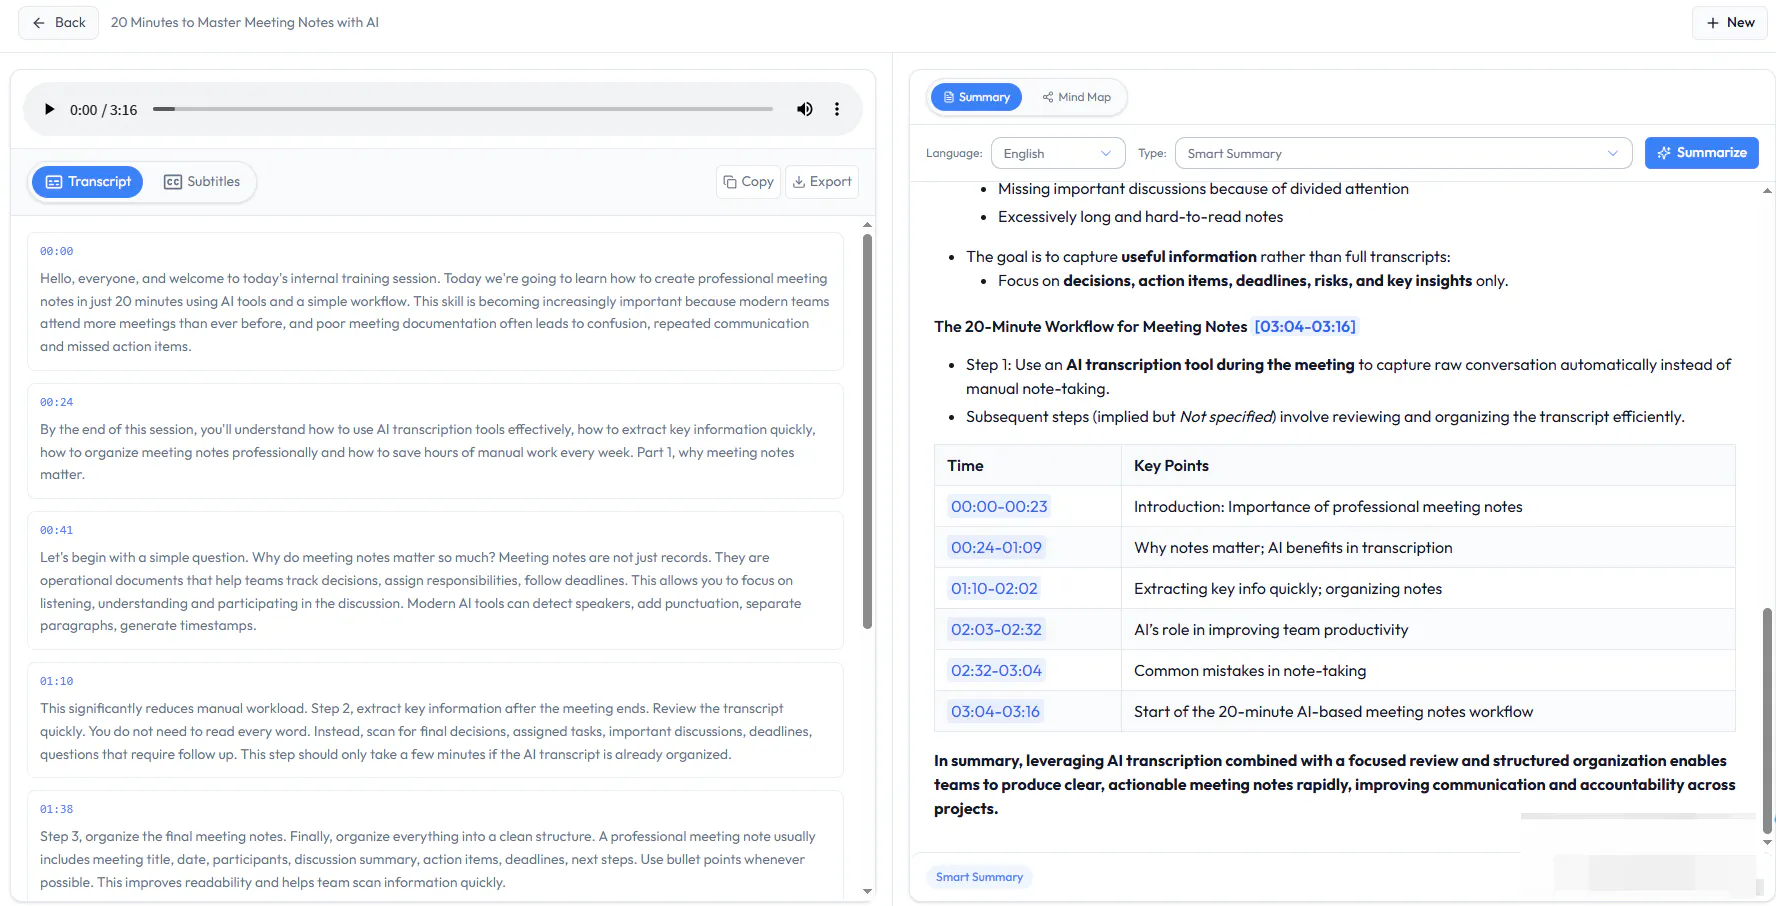
Task: Click the 01:38 transcript timestamp
Action: [57, 809]
